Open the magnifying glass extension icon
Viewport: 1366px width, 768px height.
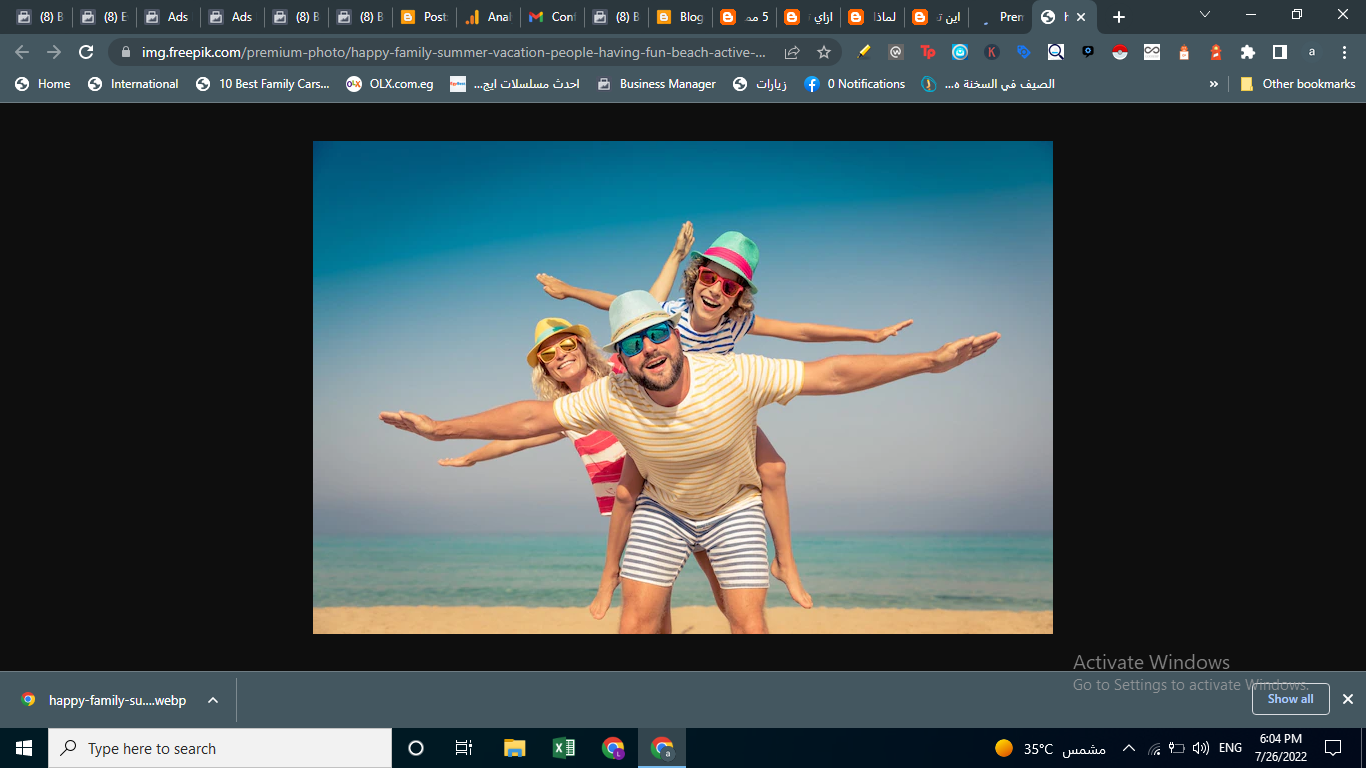point(1055,52)
